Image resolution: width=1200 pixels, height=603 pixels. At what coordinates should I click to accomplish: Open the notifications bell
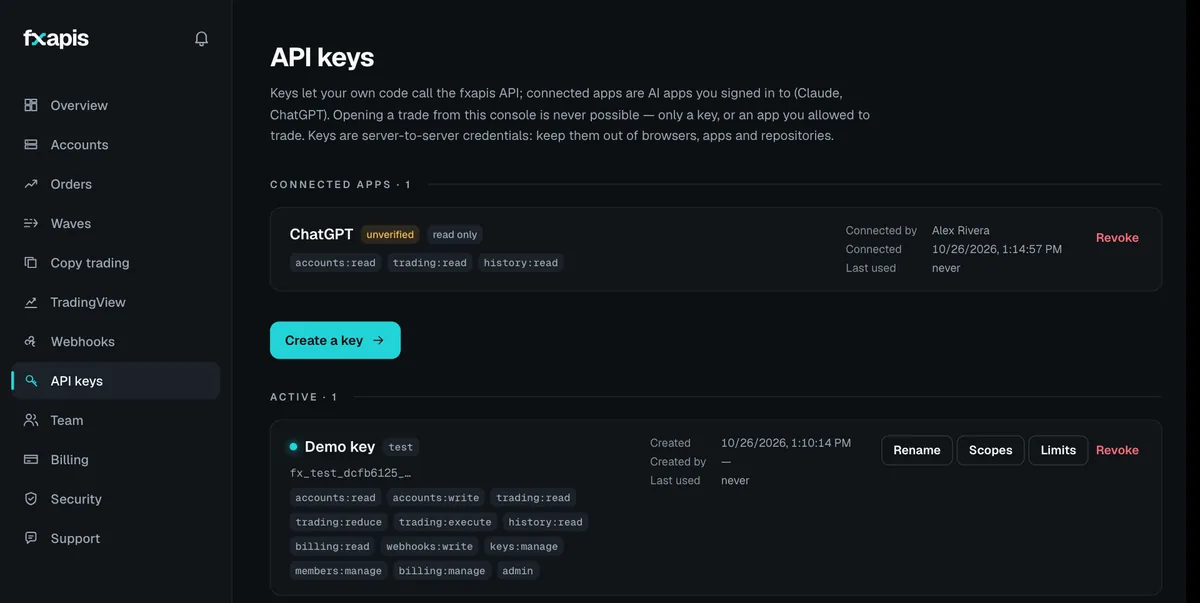(201, 39)
